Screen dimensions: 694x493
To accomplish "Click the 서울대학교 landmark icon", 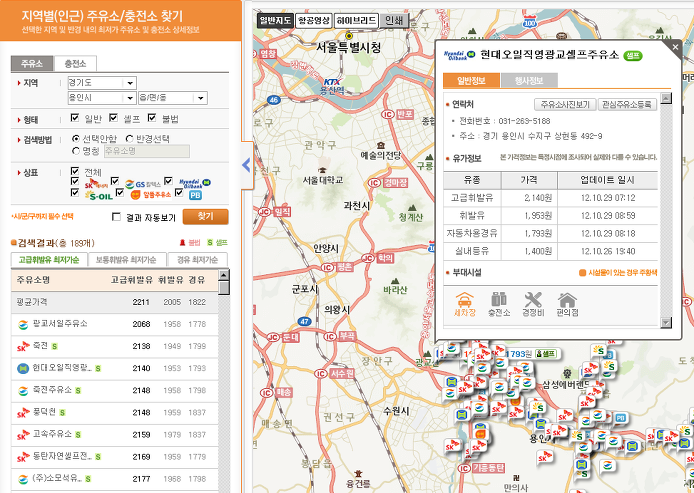I will coord(322,171).
